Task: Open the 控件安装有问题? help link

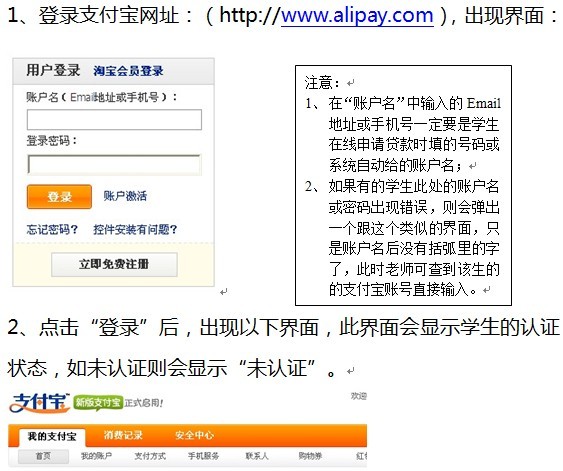Action: click(x=135, y=229)
